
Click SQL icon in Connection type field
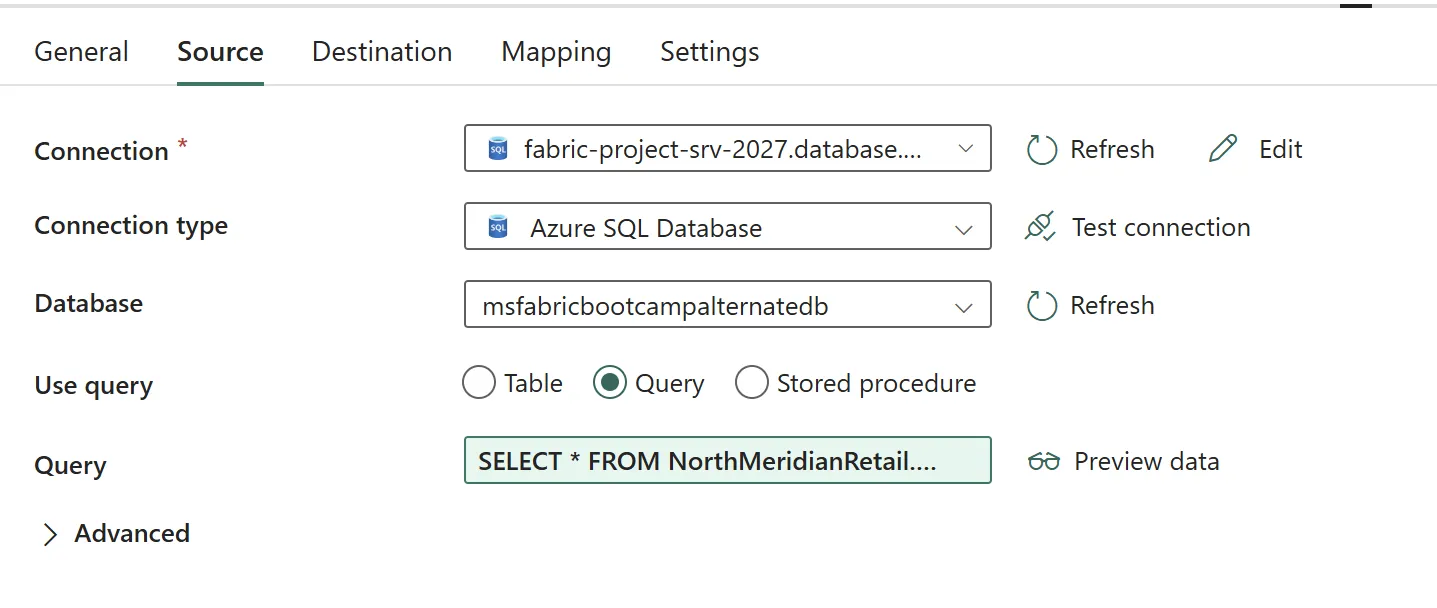[x=498, y=227]
